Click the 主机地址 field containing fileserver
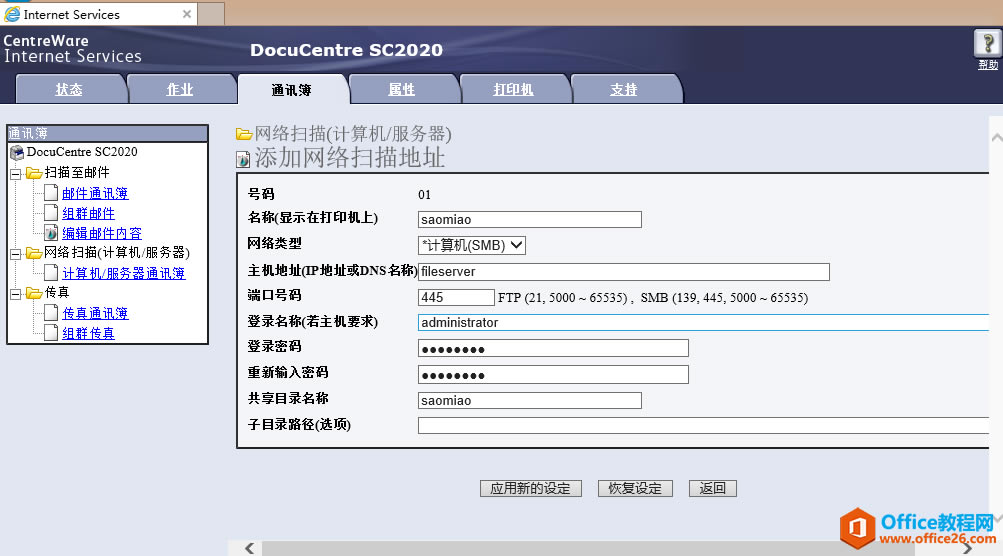 click(624, 271)
